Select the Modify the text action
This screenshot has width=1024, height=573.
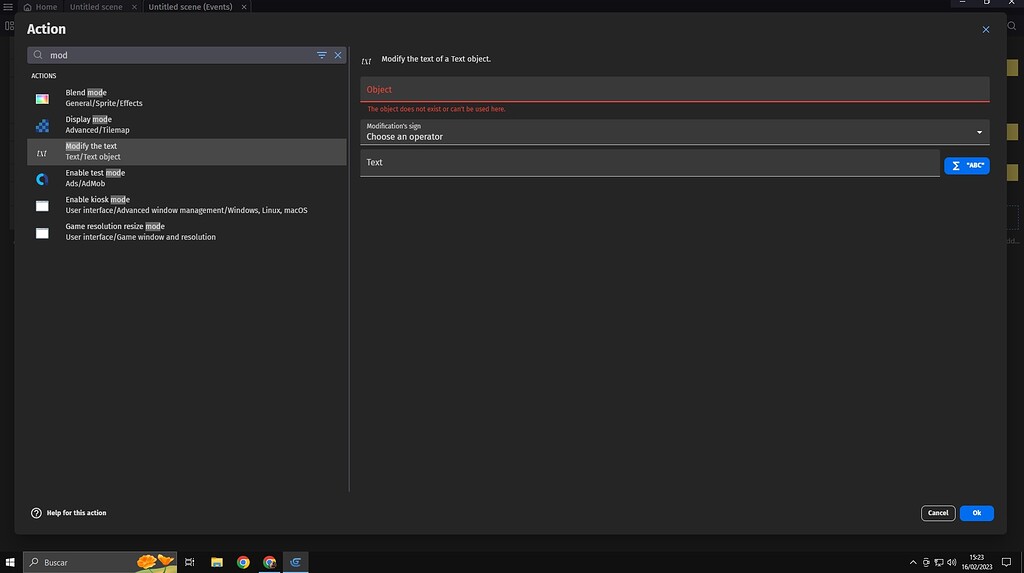pyautogui.click(x=187, y=152)
